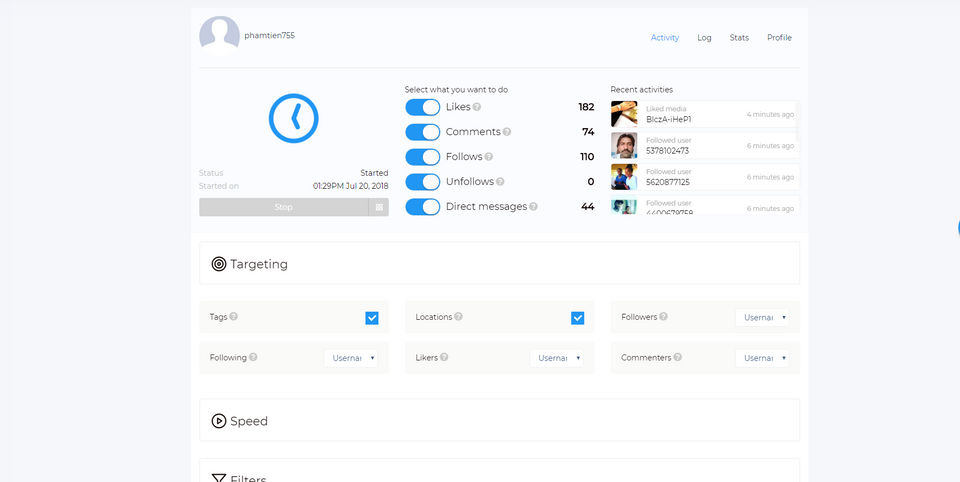Click the Unfollows count 0
Image resolution: width=960 pixels, height=482 pixels.
coord(591,182)
